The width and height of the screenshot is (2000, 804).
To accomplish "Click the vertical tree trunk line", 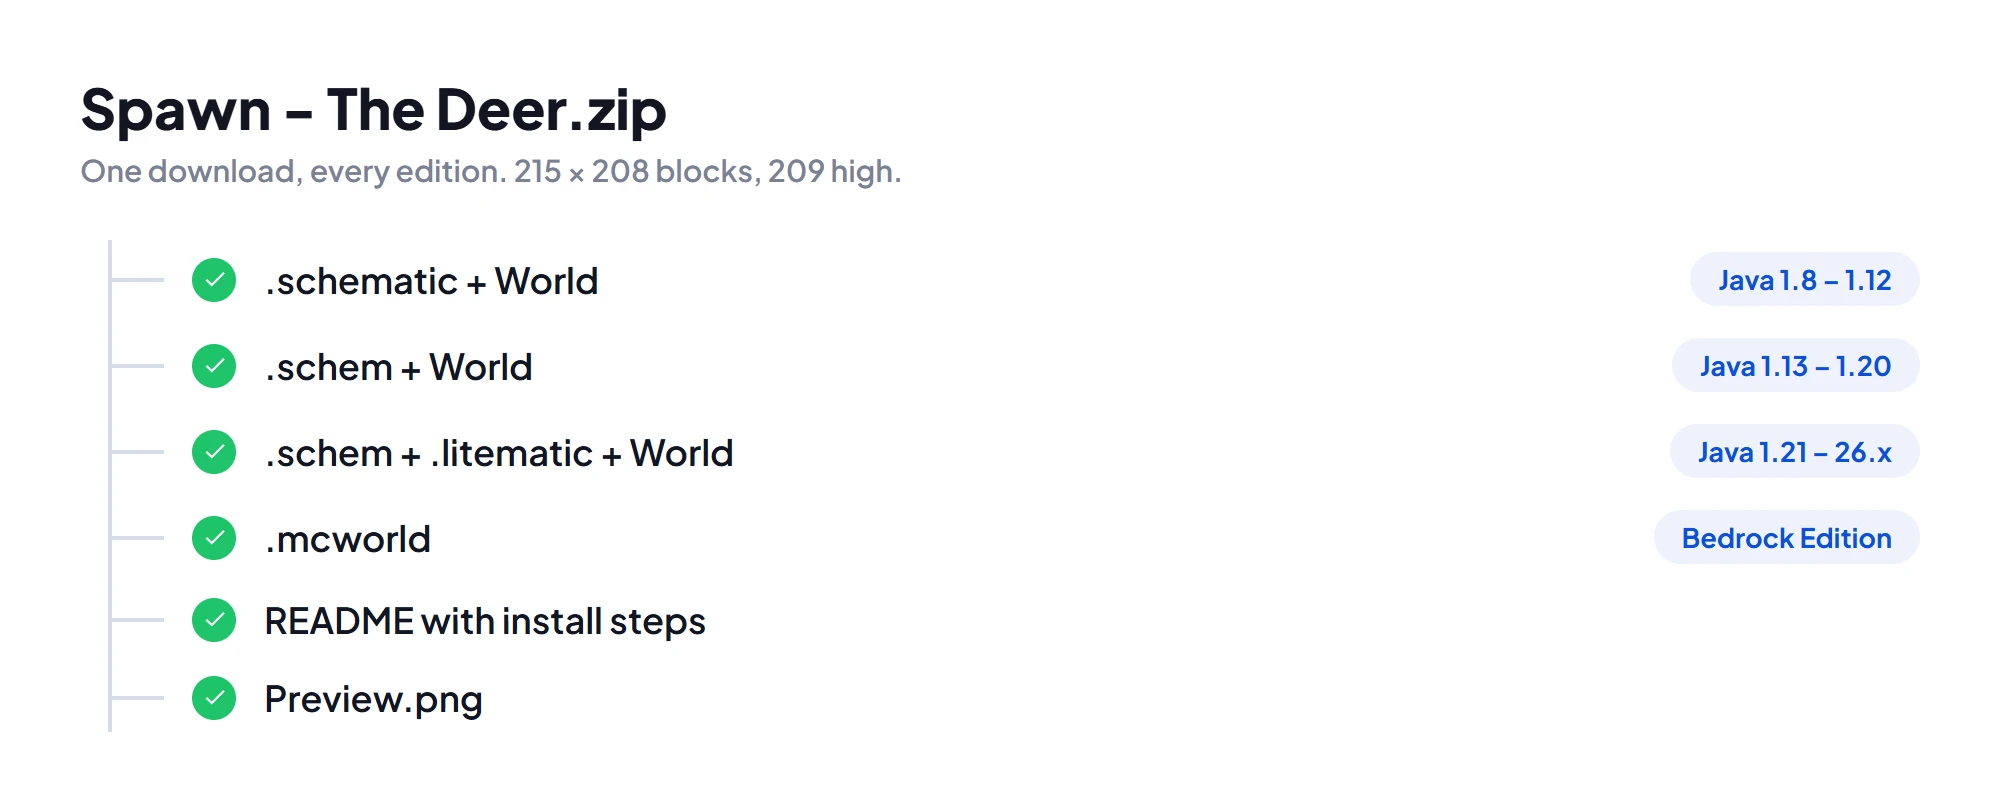I will coord(110,486).
